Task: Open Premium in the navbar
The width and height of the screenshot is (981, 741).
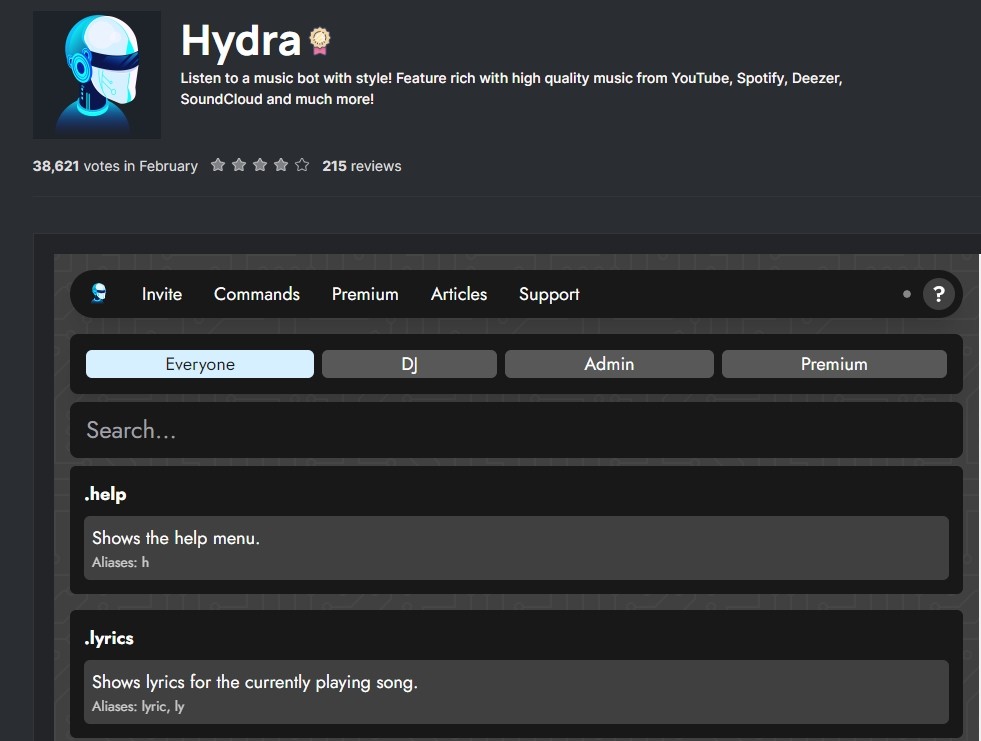Action: [x=365, y=294]
